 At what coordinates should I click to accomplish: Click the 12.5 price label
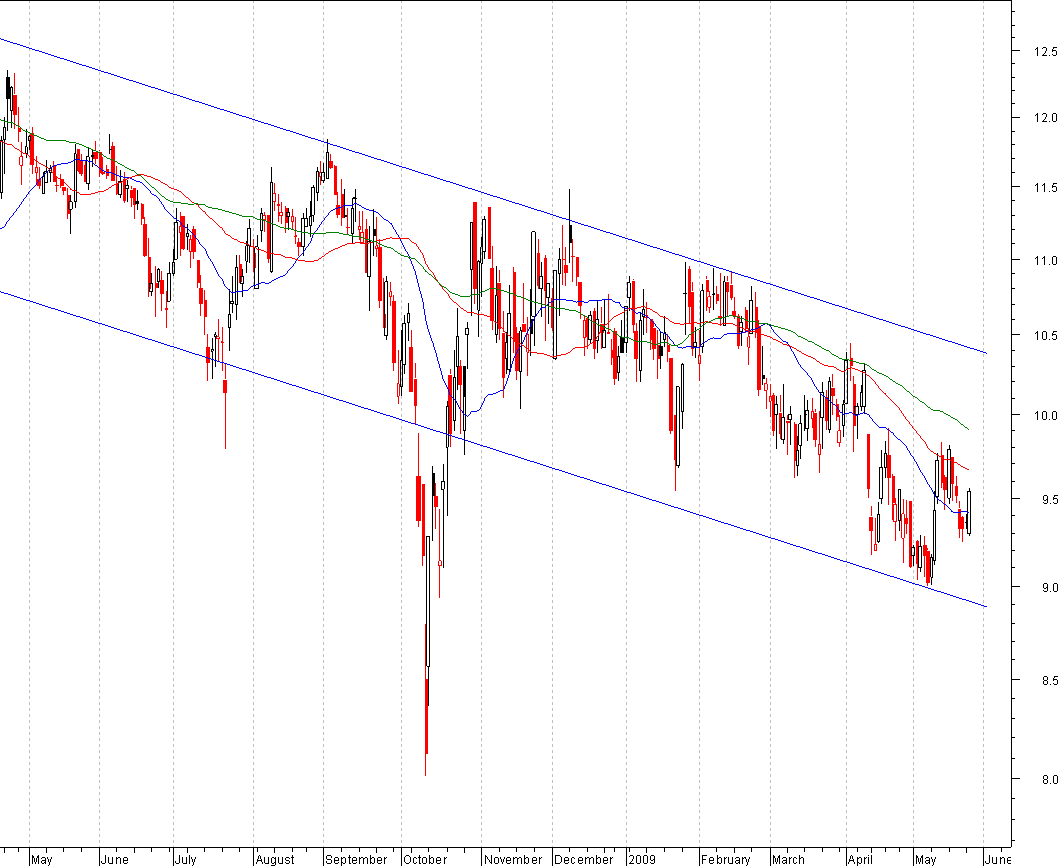[x=1046, y=51]
